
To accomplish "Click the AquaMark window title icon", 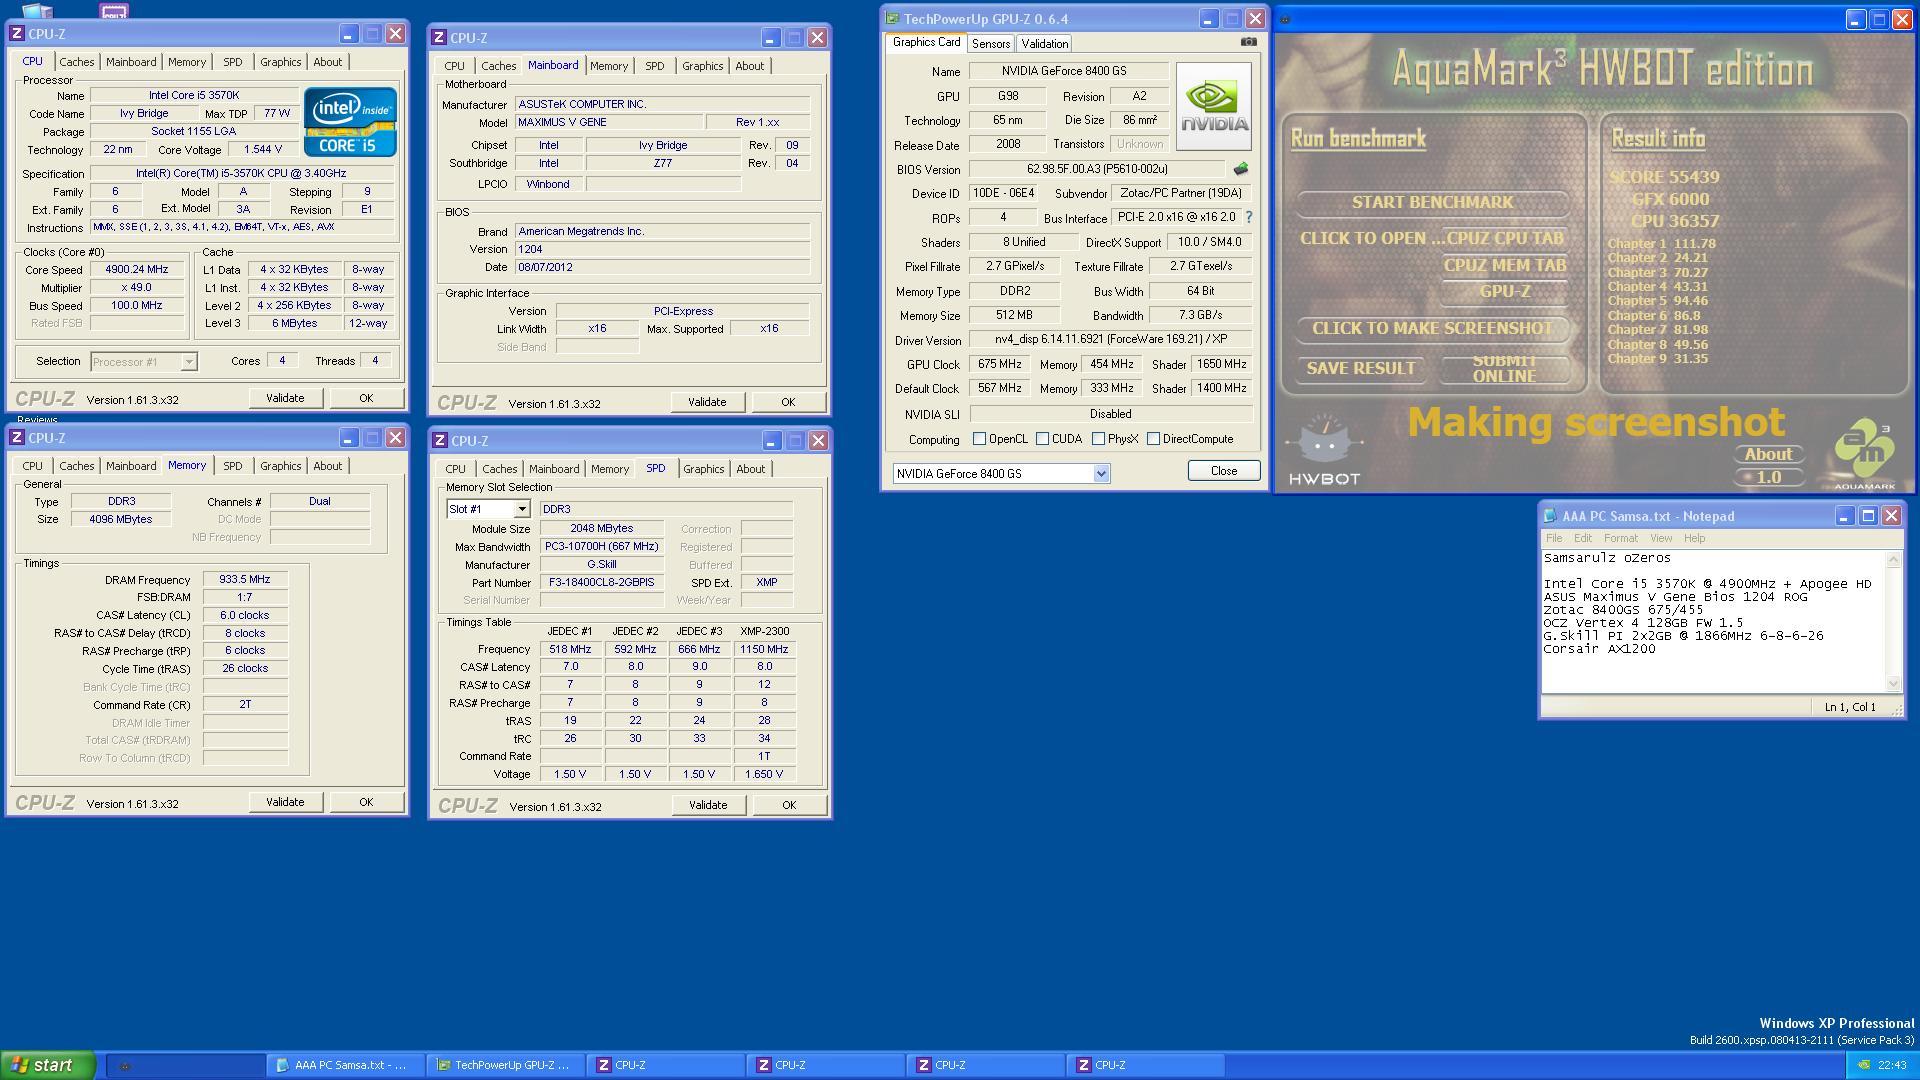I will click(x=1286, y=19).
